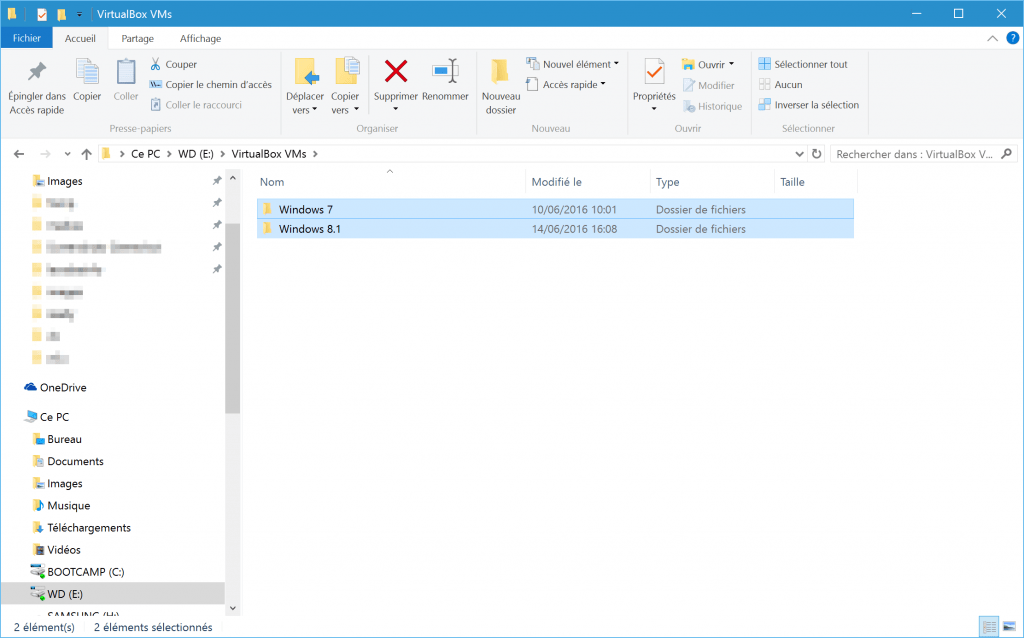Delete with the red Supprimer icon
The width and height of the screenshot is (1024, 638).
tap(396, 71)
